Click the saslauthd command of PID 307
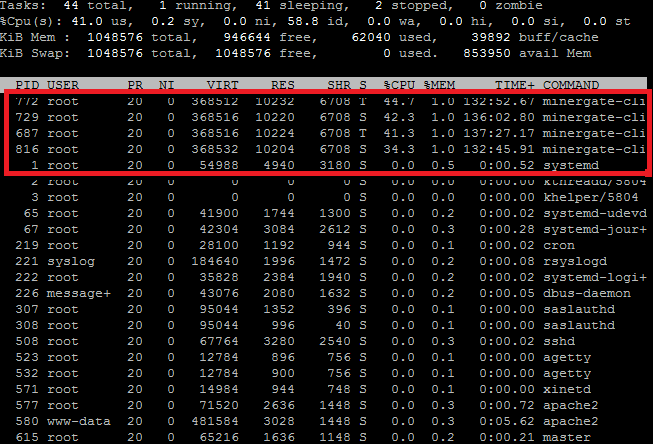653x444 pixels. 578,309
